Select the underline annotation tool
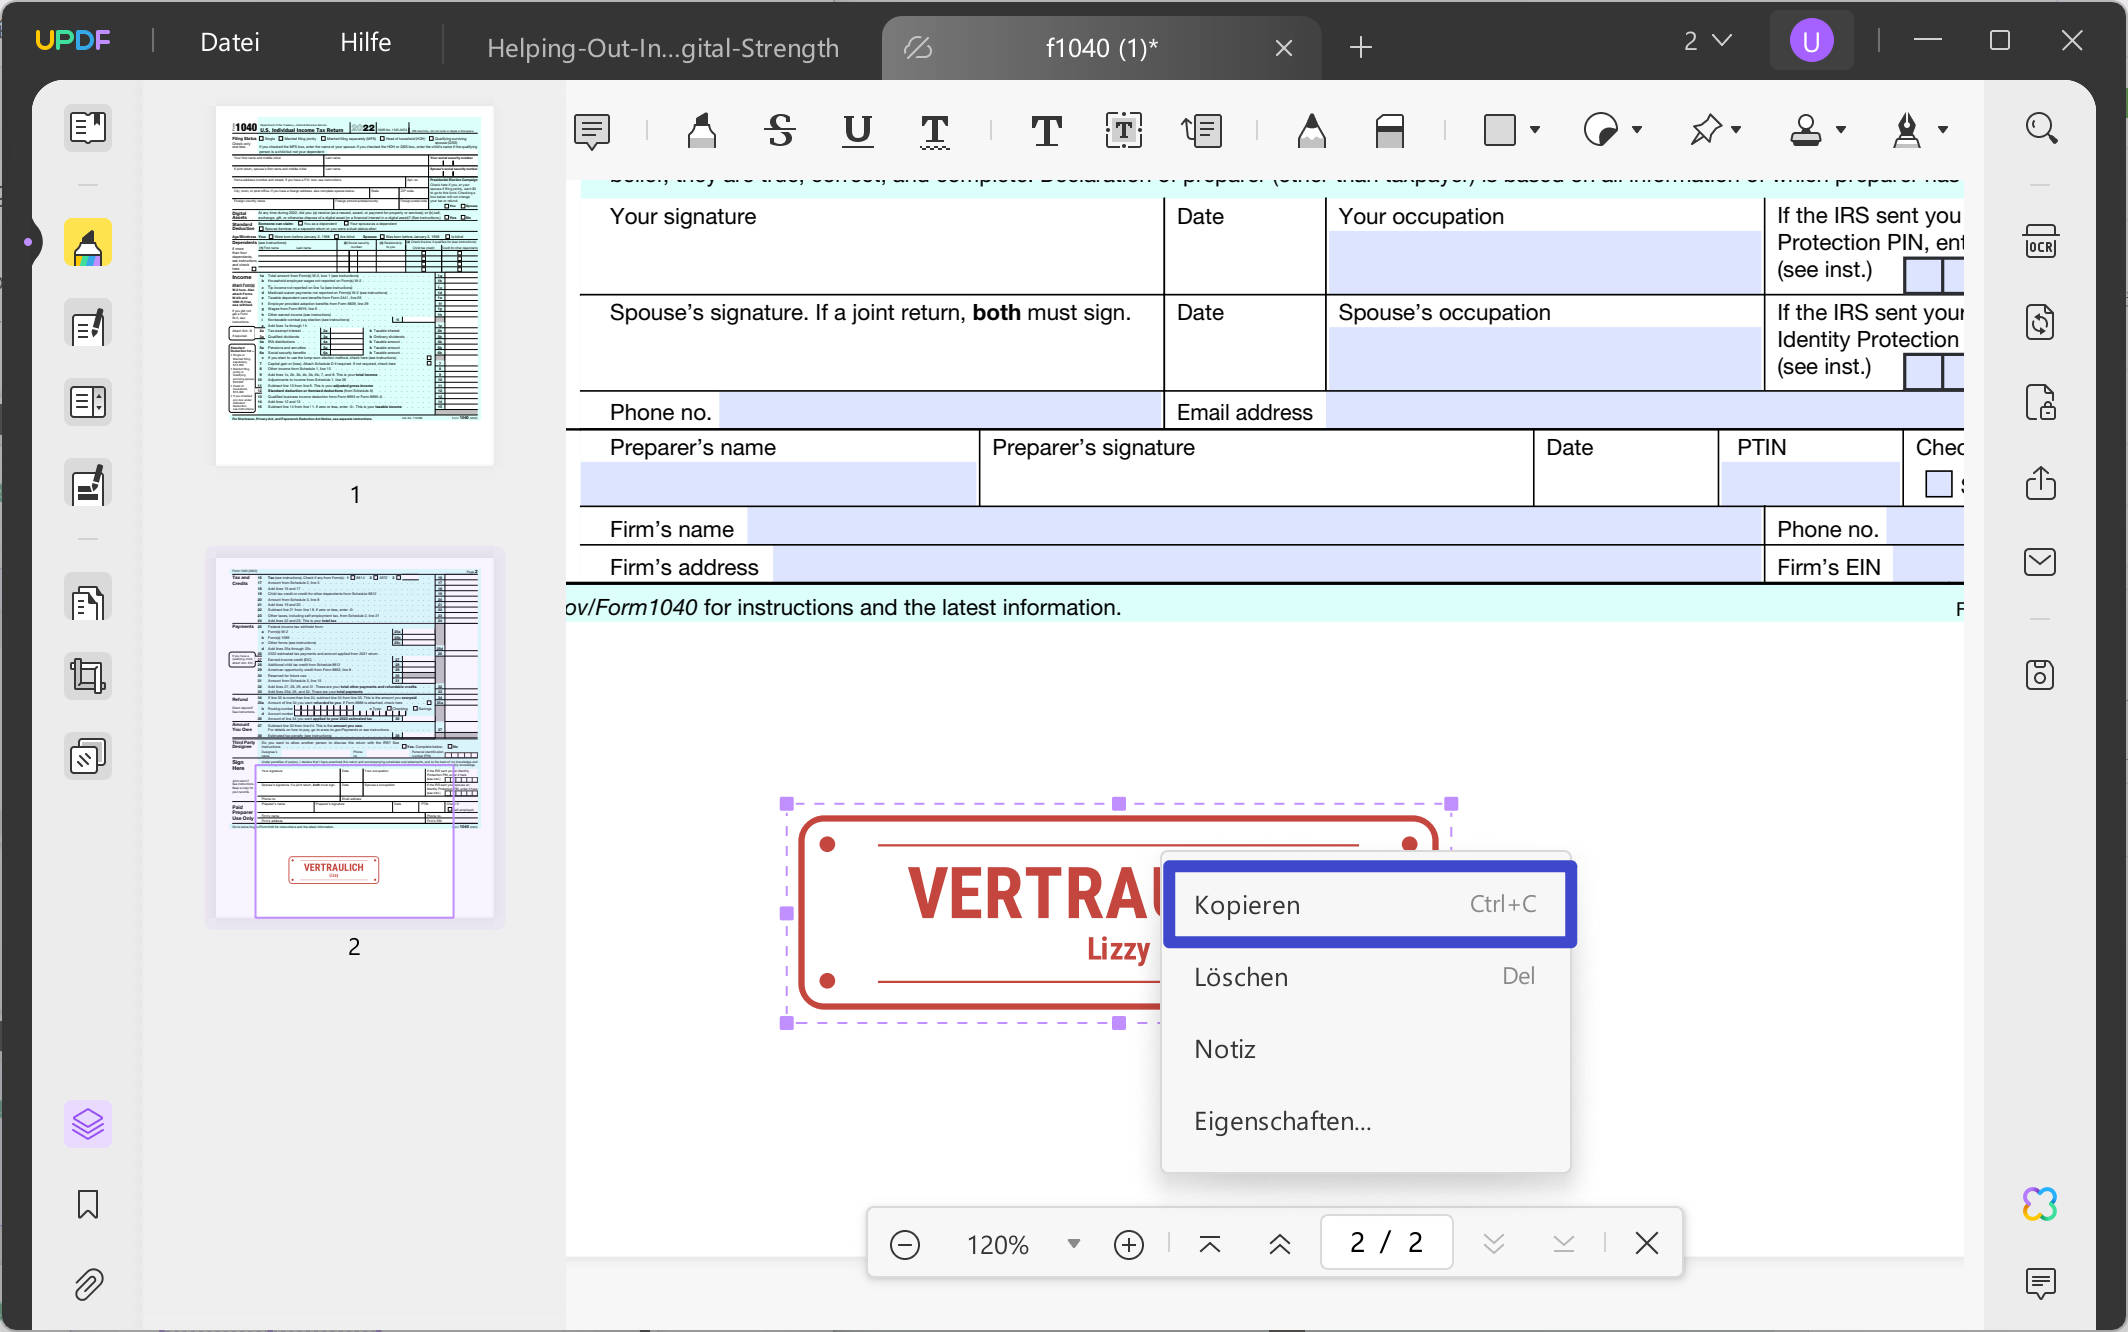The image size is (2128, 1332). coord(857,130)
